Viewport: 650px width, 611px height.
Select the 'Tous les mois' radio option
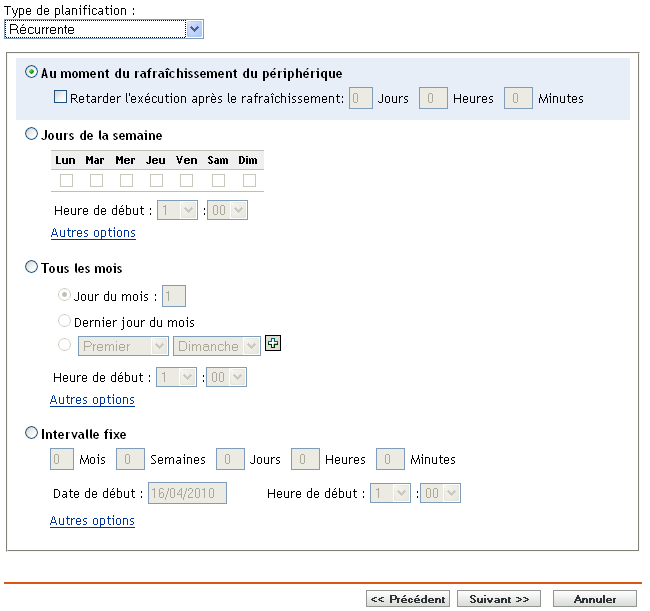coord(32,267)
